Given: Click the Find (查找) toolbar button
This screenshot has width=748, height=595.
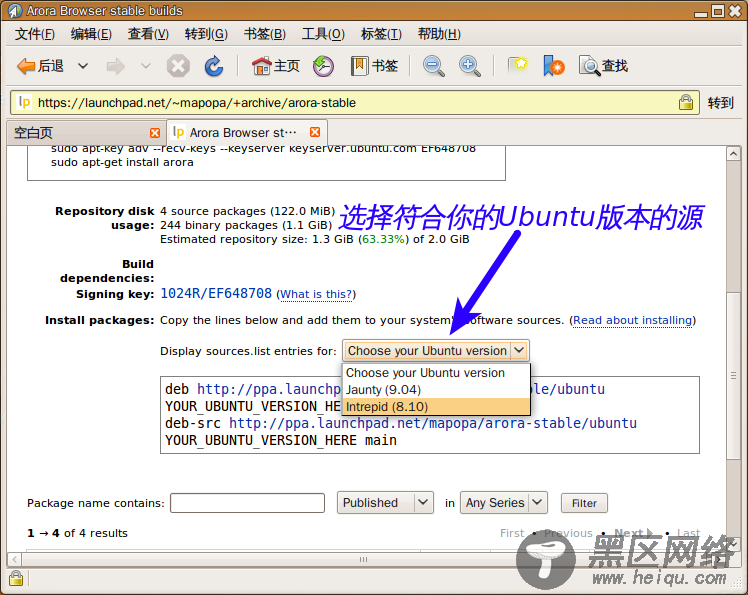Looking at the screenshot, I should (603, 66).
